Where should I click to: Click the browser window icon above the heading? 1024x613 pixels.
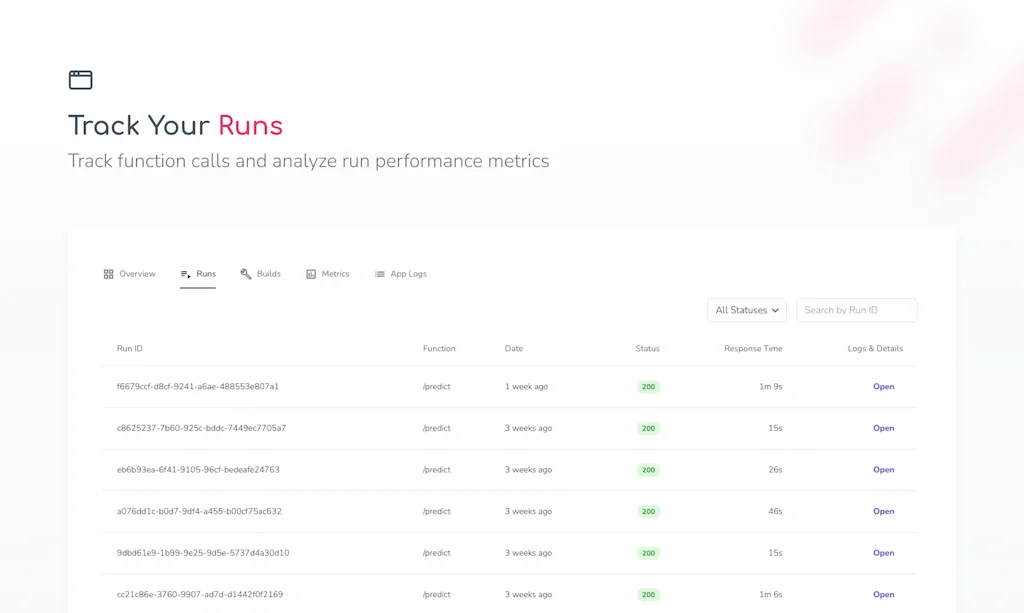pyautogui.click(x=80, y=80)
